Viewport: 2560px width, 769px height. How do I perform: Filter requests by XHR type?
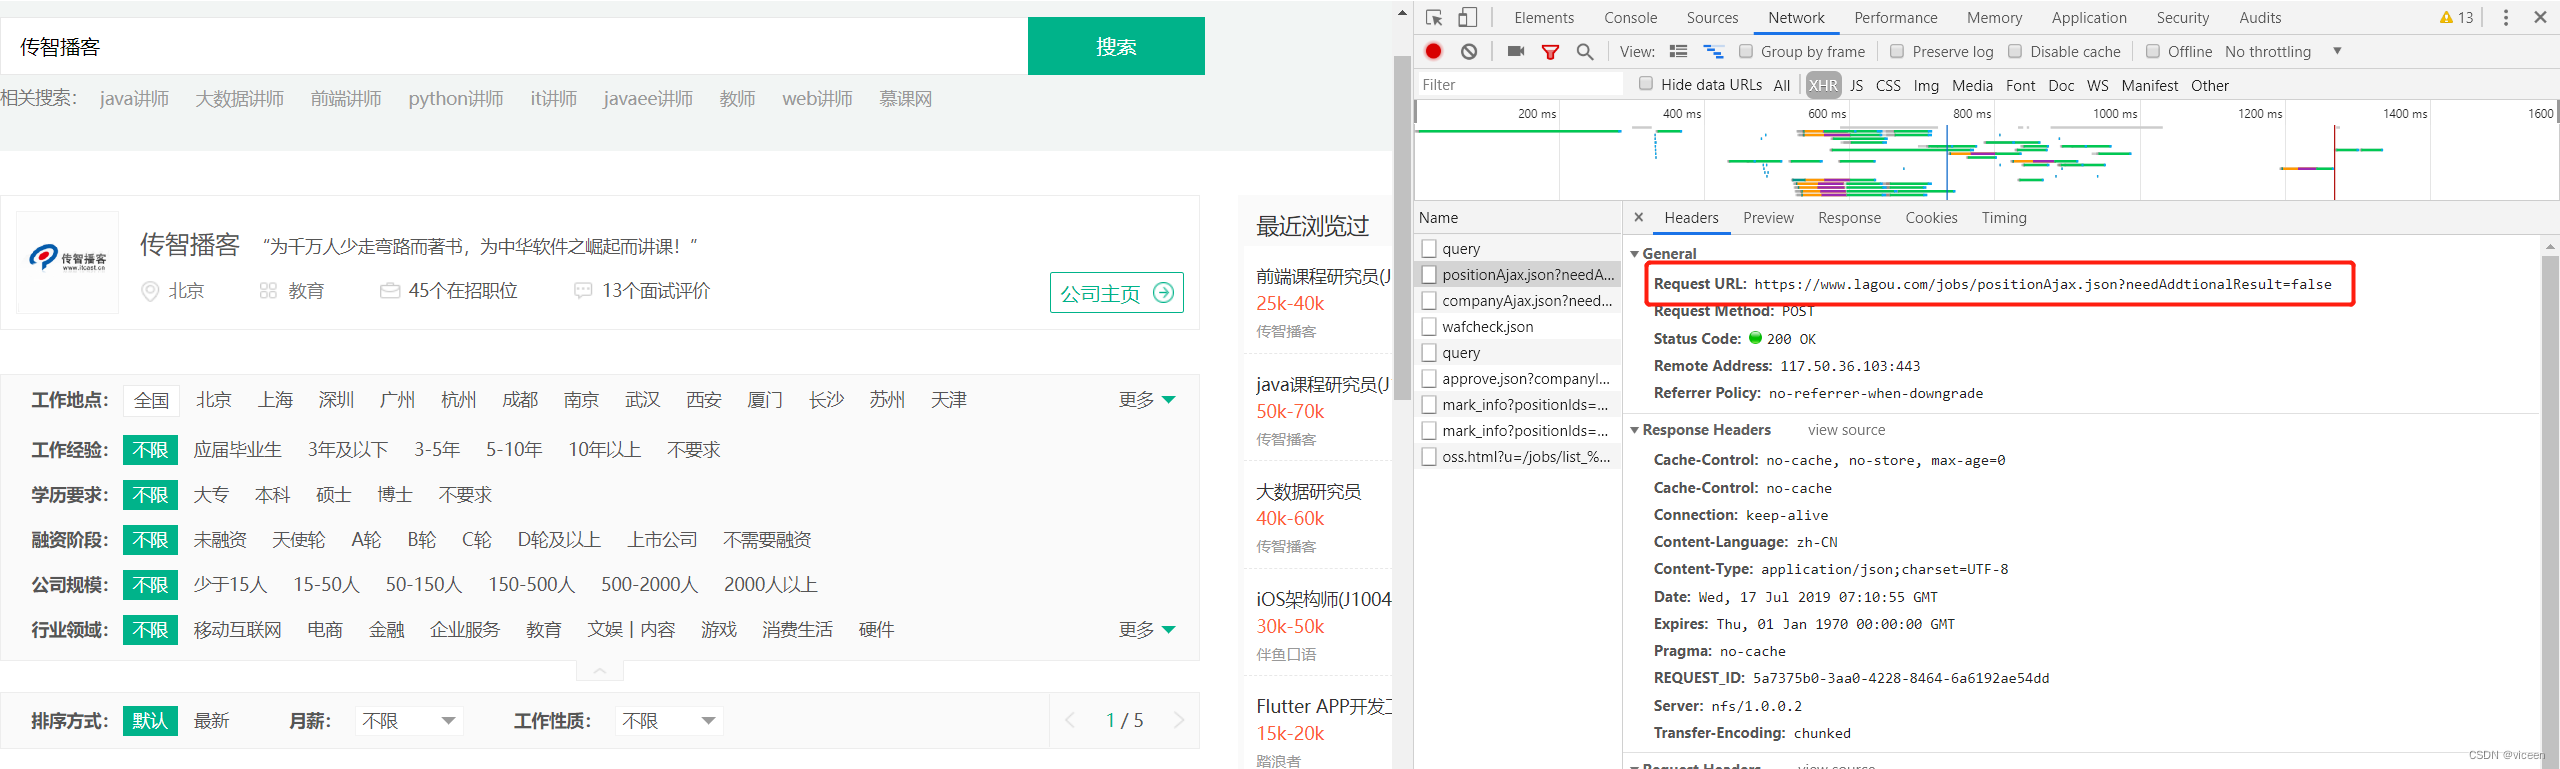[1823, 85]
